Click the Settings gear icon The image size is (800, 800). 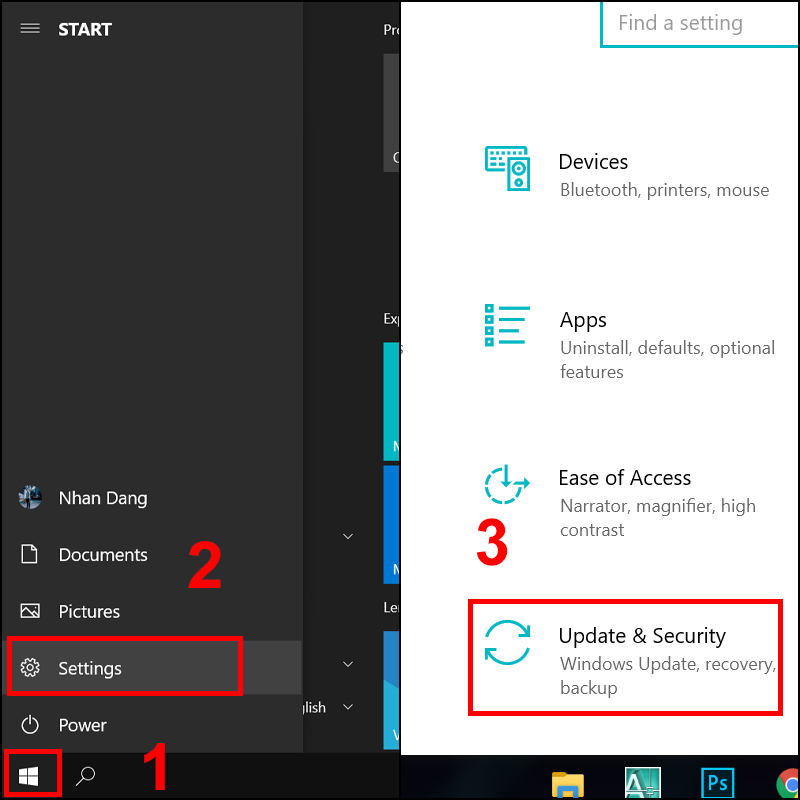click(x=30, y=667)
